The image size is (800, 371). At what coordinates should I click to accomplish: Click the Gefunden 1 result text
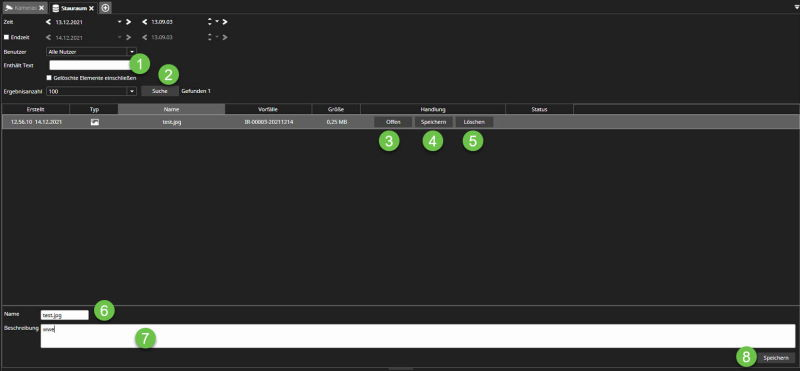[x=196, y=91]
